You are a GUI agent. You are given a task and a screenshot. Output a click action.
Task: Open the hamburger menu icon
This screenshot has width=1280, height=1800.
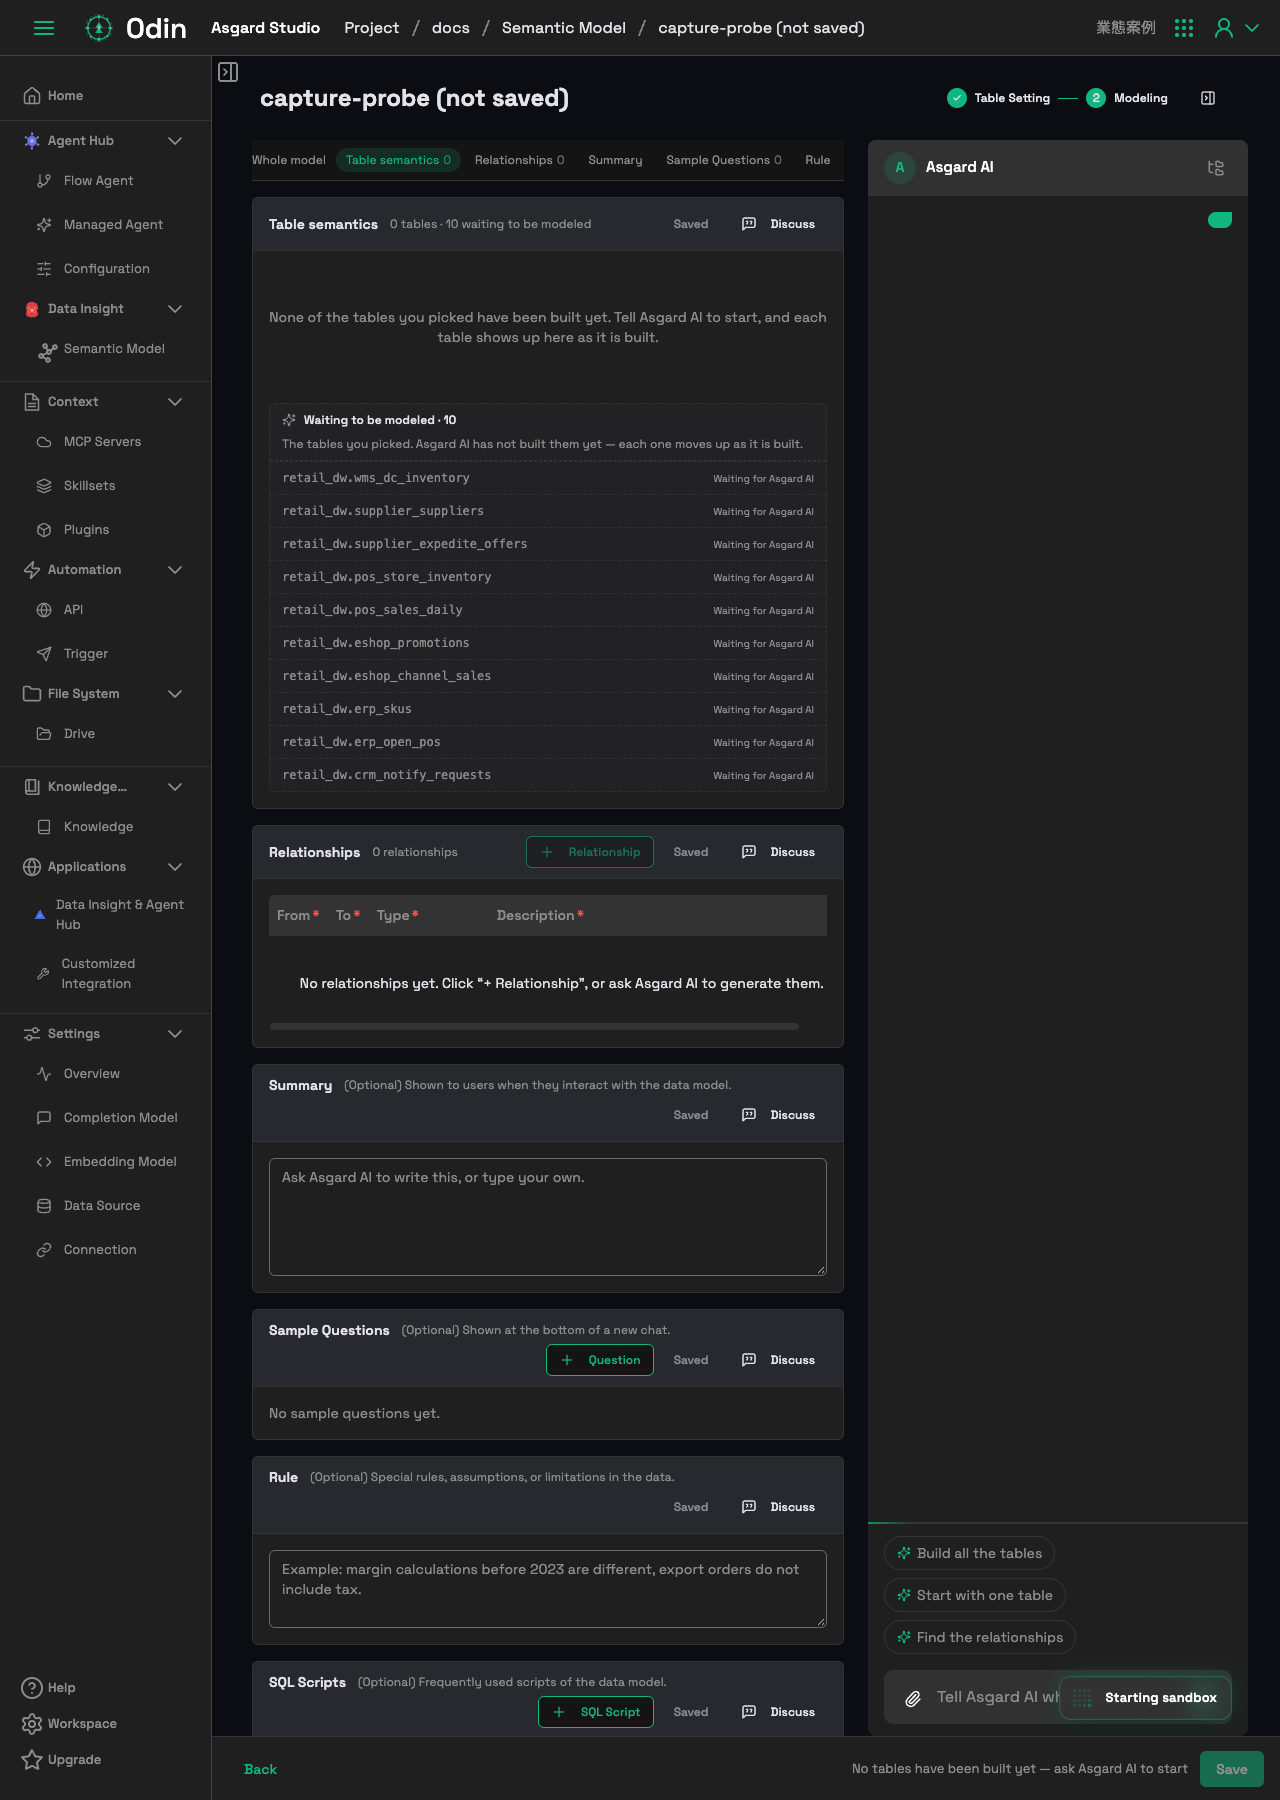44,28
